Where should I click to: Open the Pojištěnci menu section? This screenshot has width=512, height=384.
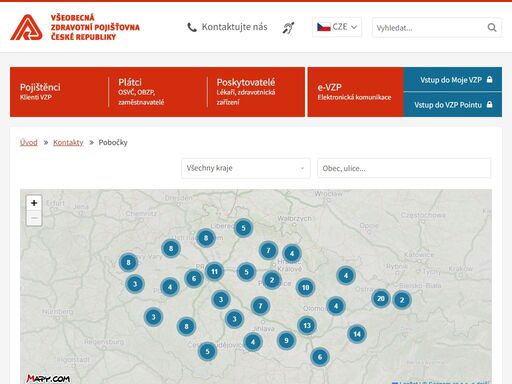(x=59, y=92)
